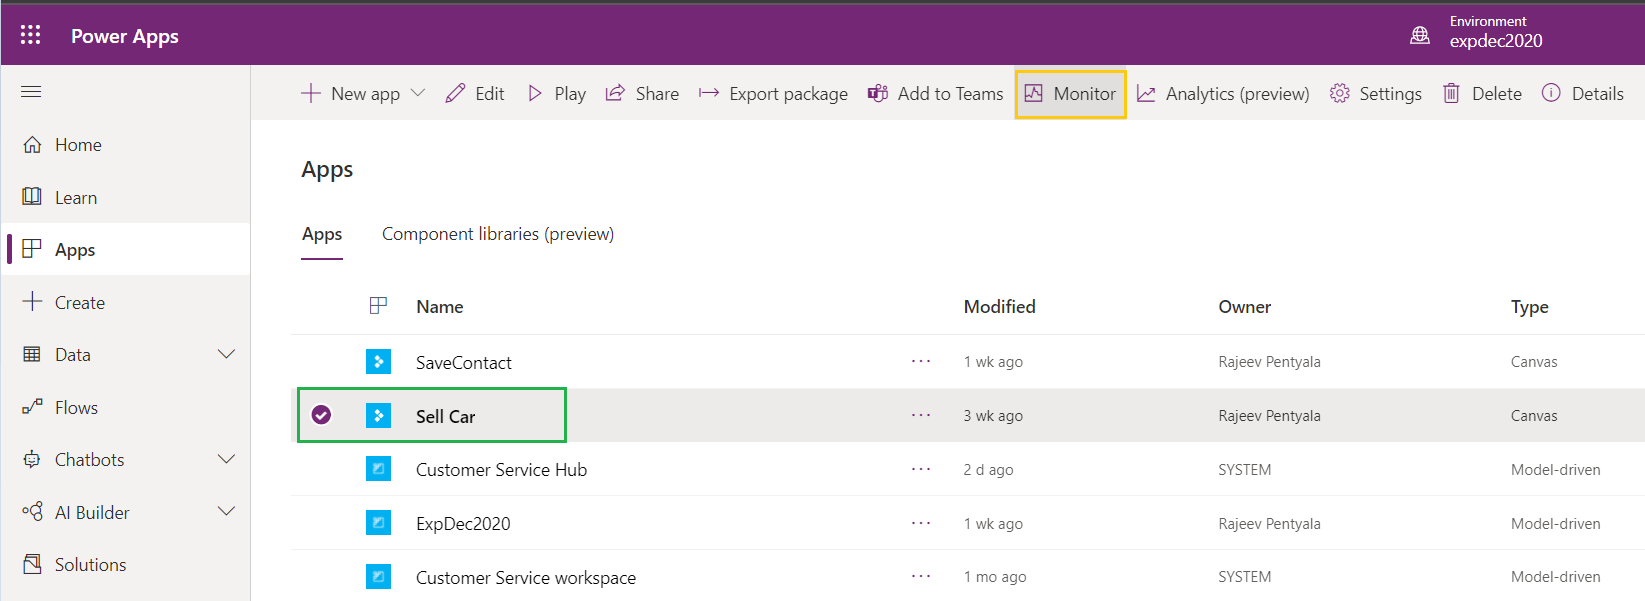Sort by the Type column header
The height and width of the screenshot is (601, 1645).
click(1530, 307)
